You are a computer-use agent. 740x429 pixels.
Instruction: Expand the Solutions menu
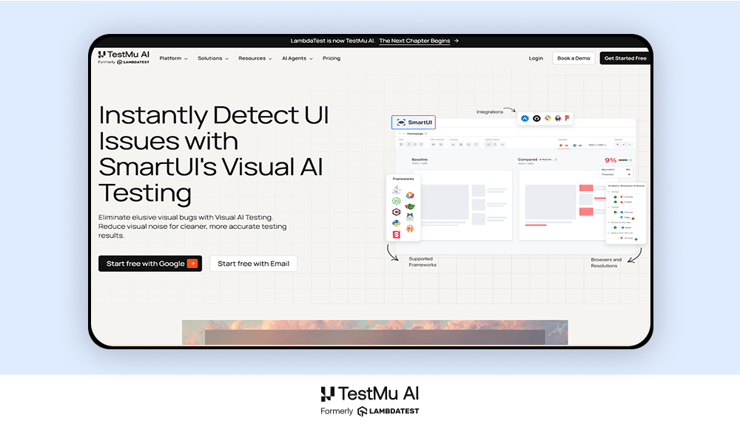point(213,58)
